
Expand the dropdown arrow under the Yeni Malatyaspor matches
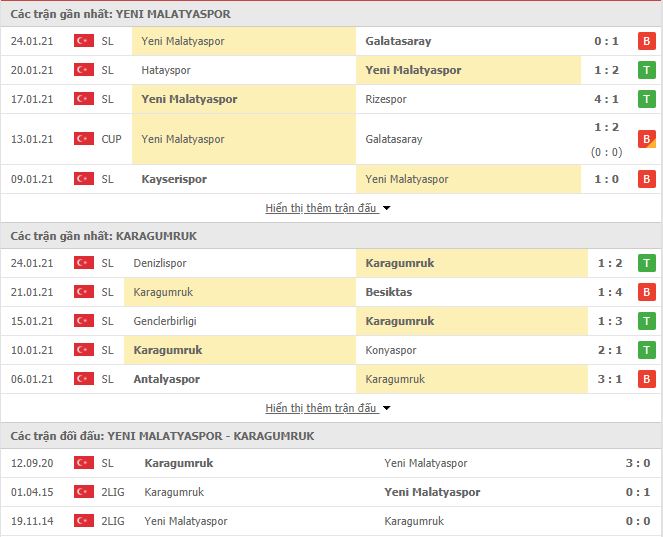pos(386,208)
